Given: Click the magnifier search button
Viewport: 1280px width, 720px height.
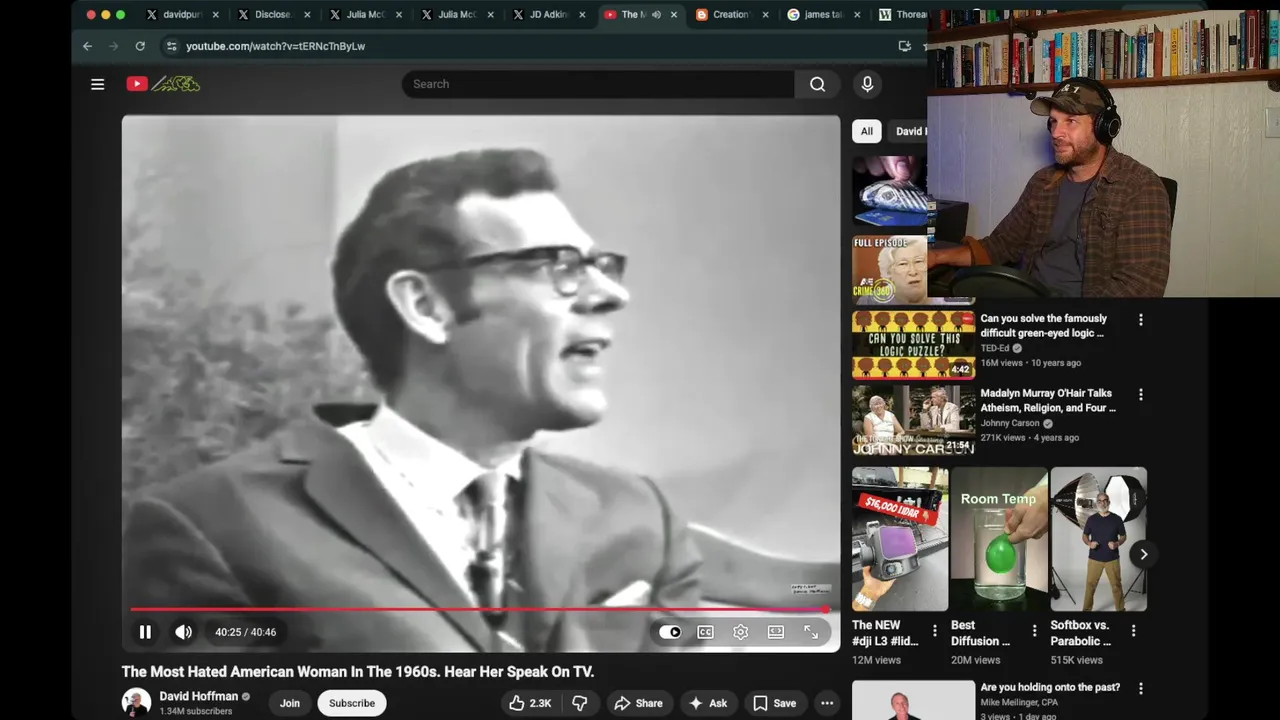Looking at the screenshot, I should (x=818, y=84).
